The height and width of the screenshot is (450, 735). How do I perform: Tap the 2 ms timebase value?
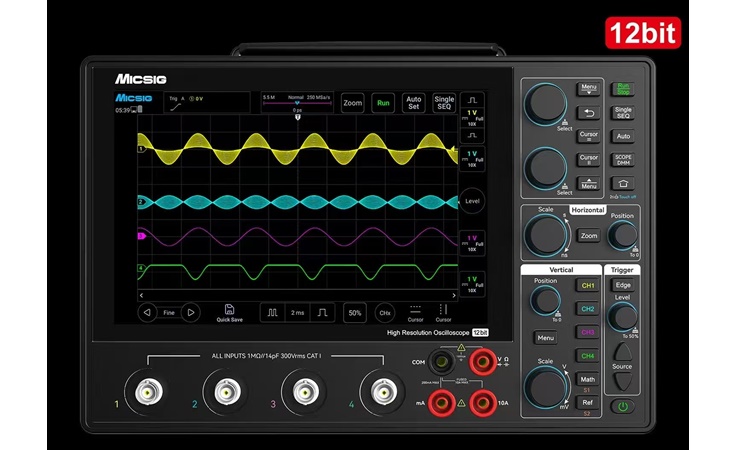[x=298, y=313]
